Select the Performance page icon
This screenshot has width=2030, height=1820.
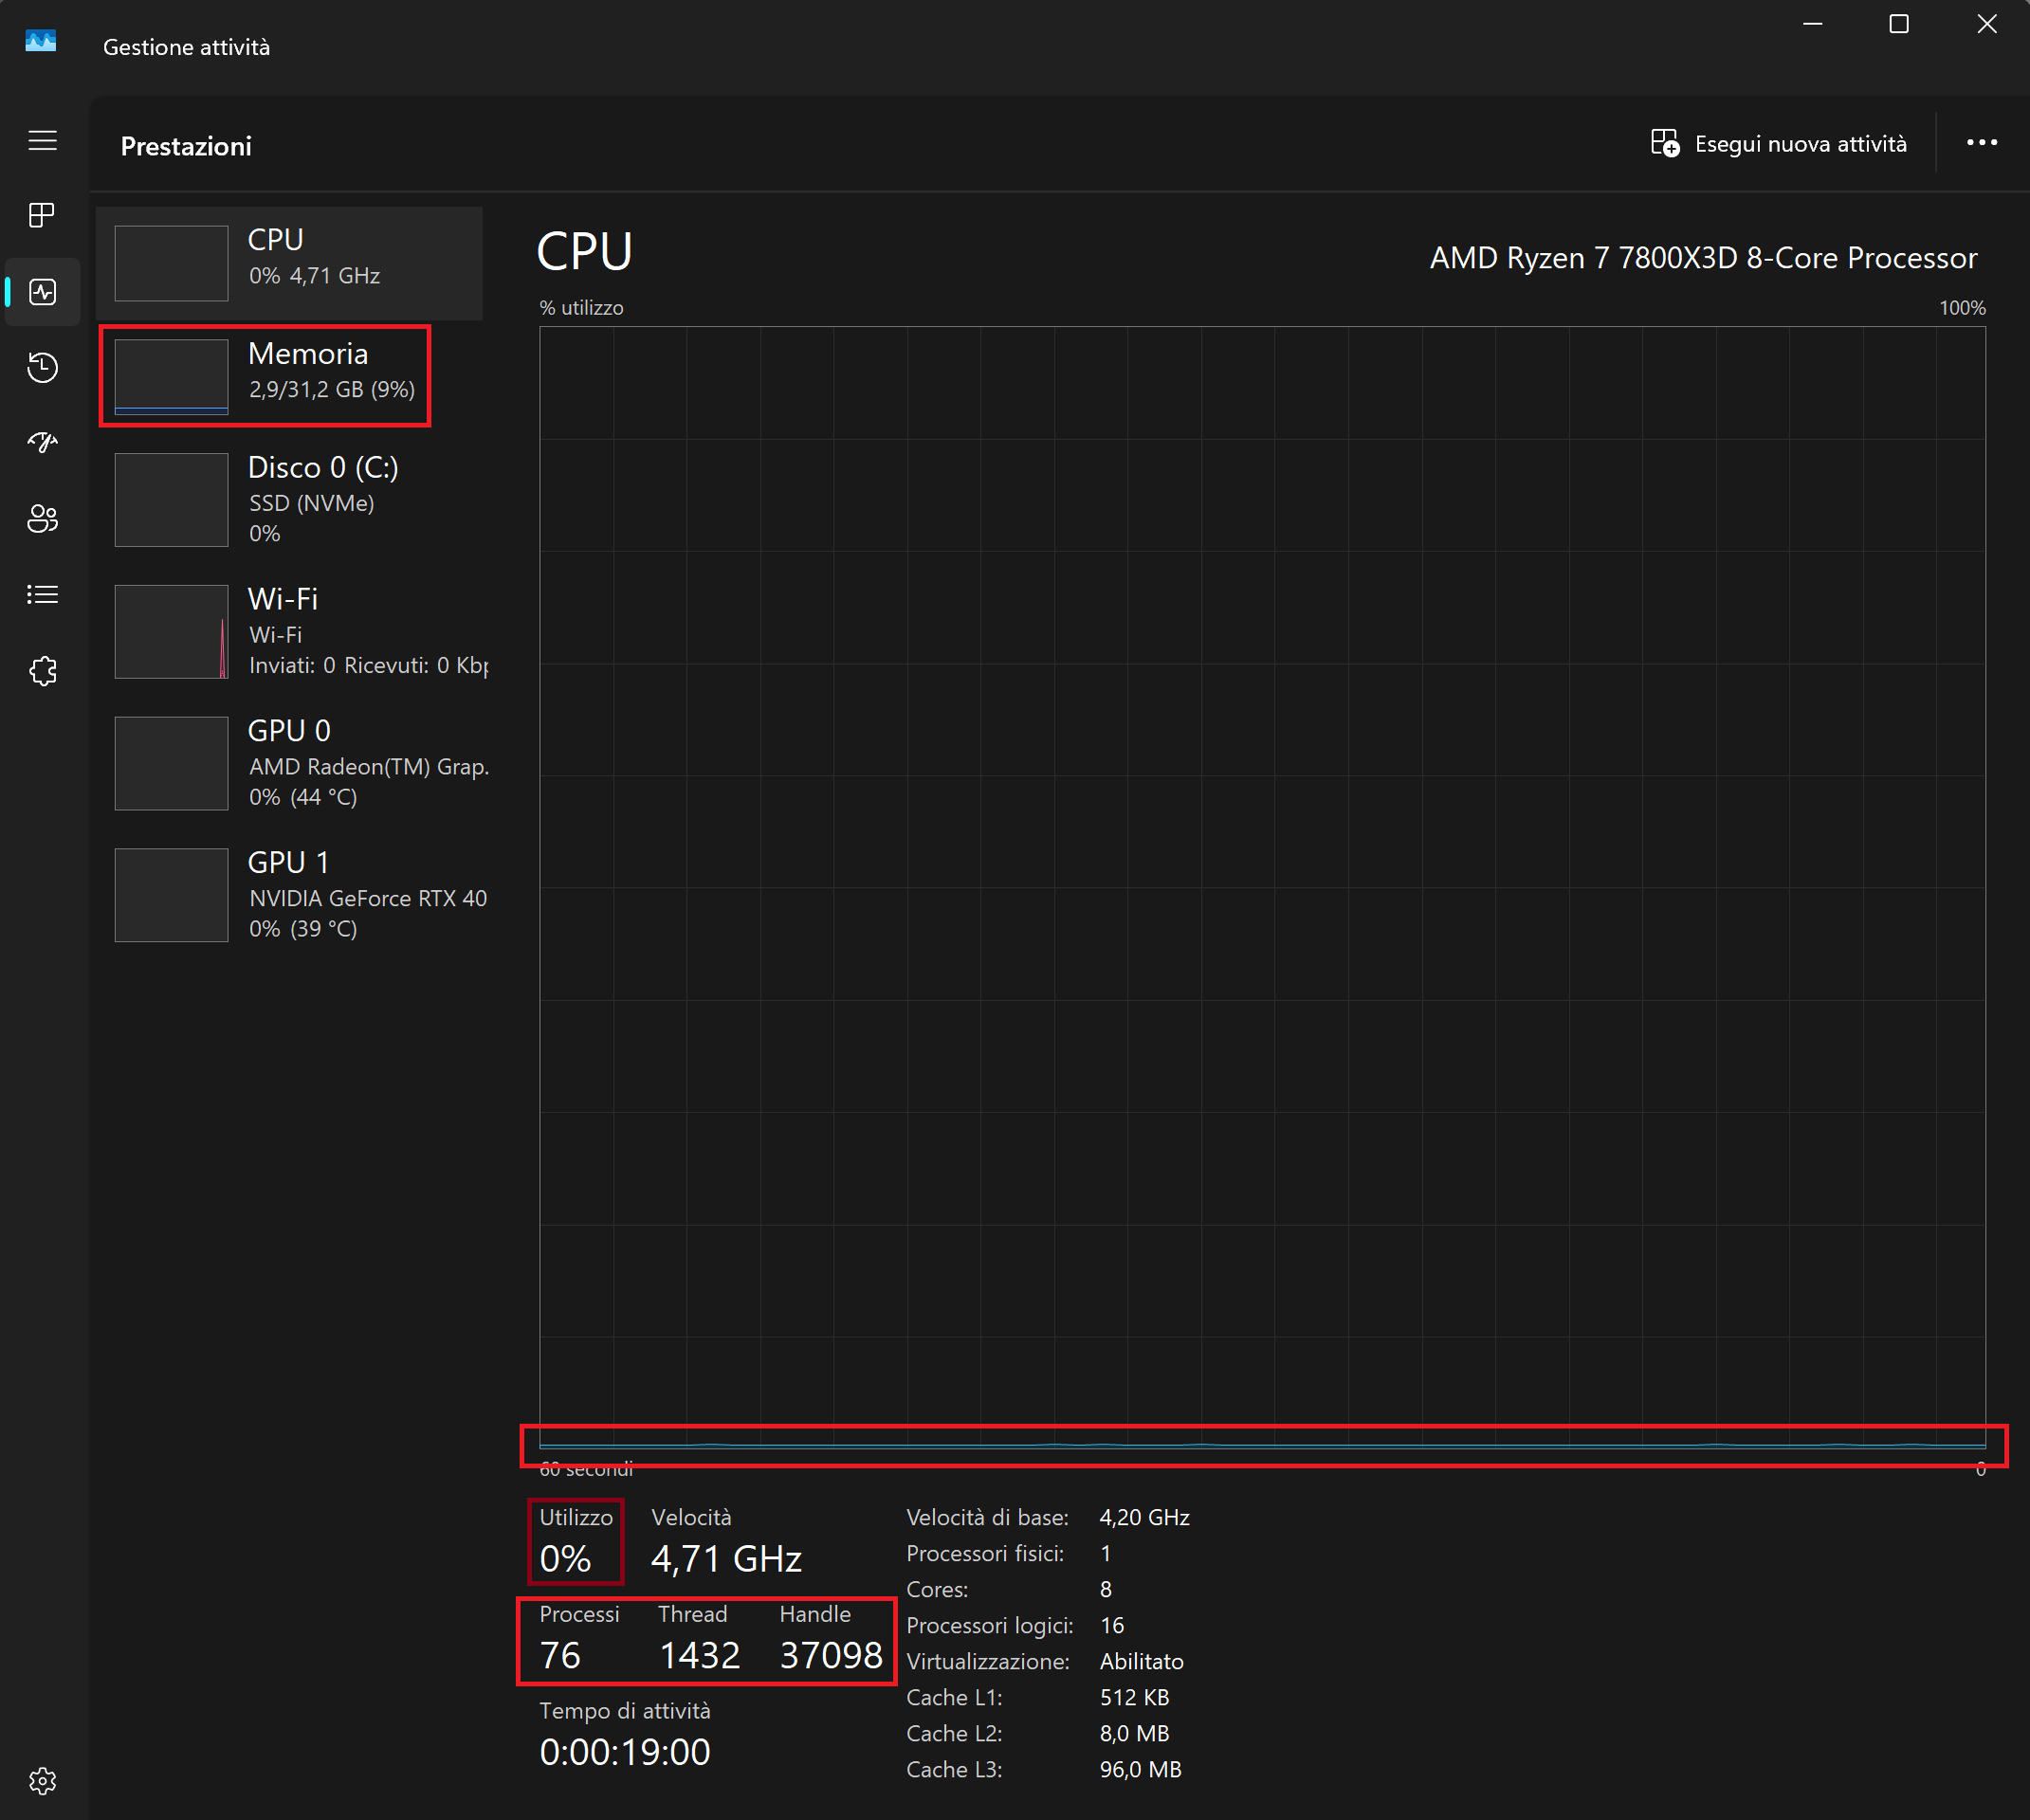click(x=42, y=292)
